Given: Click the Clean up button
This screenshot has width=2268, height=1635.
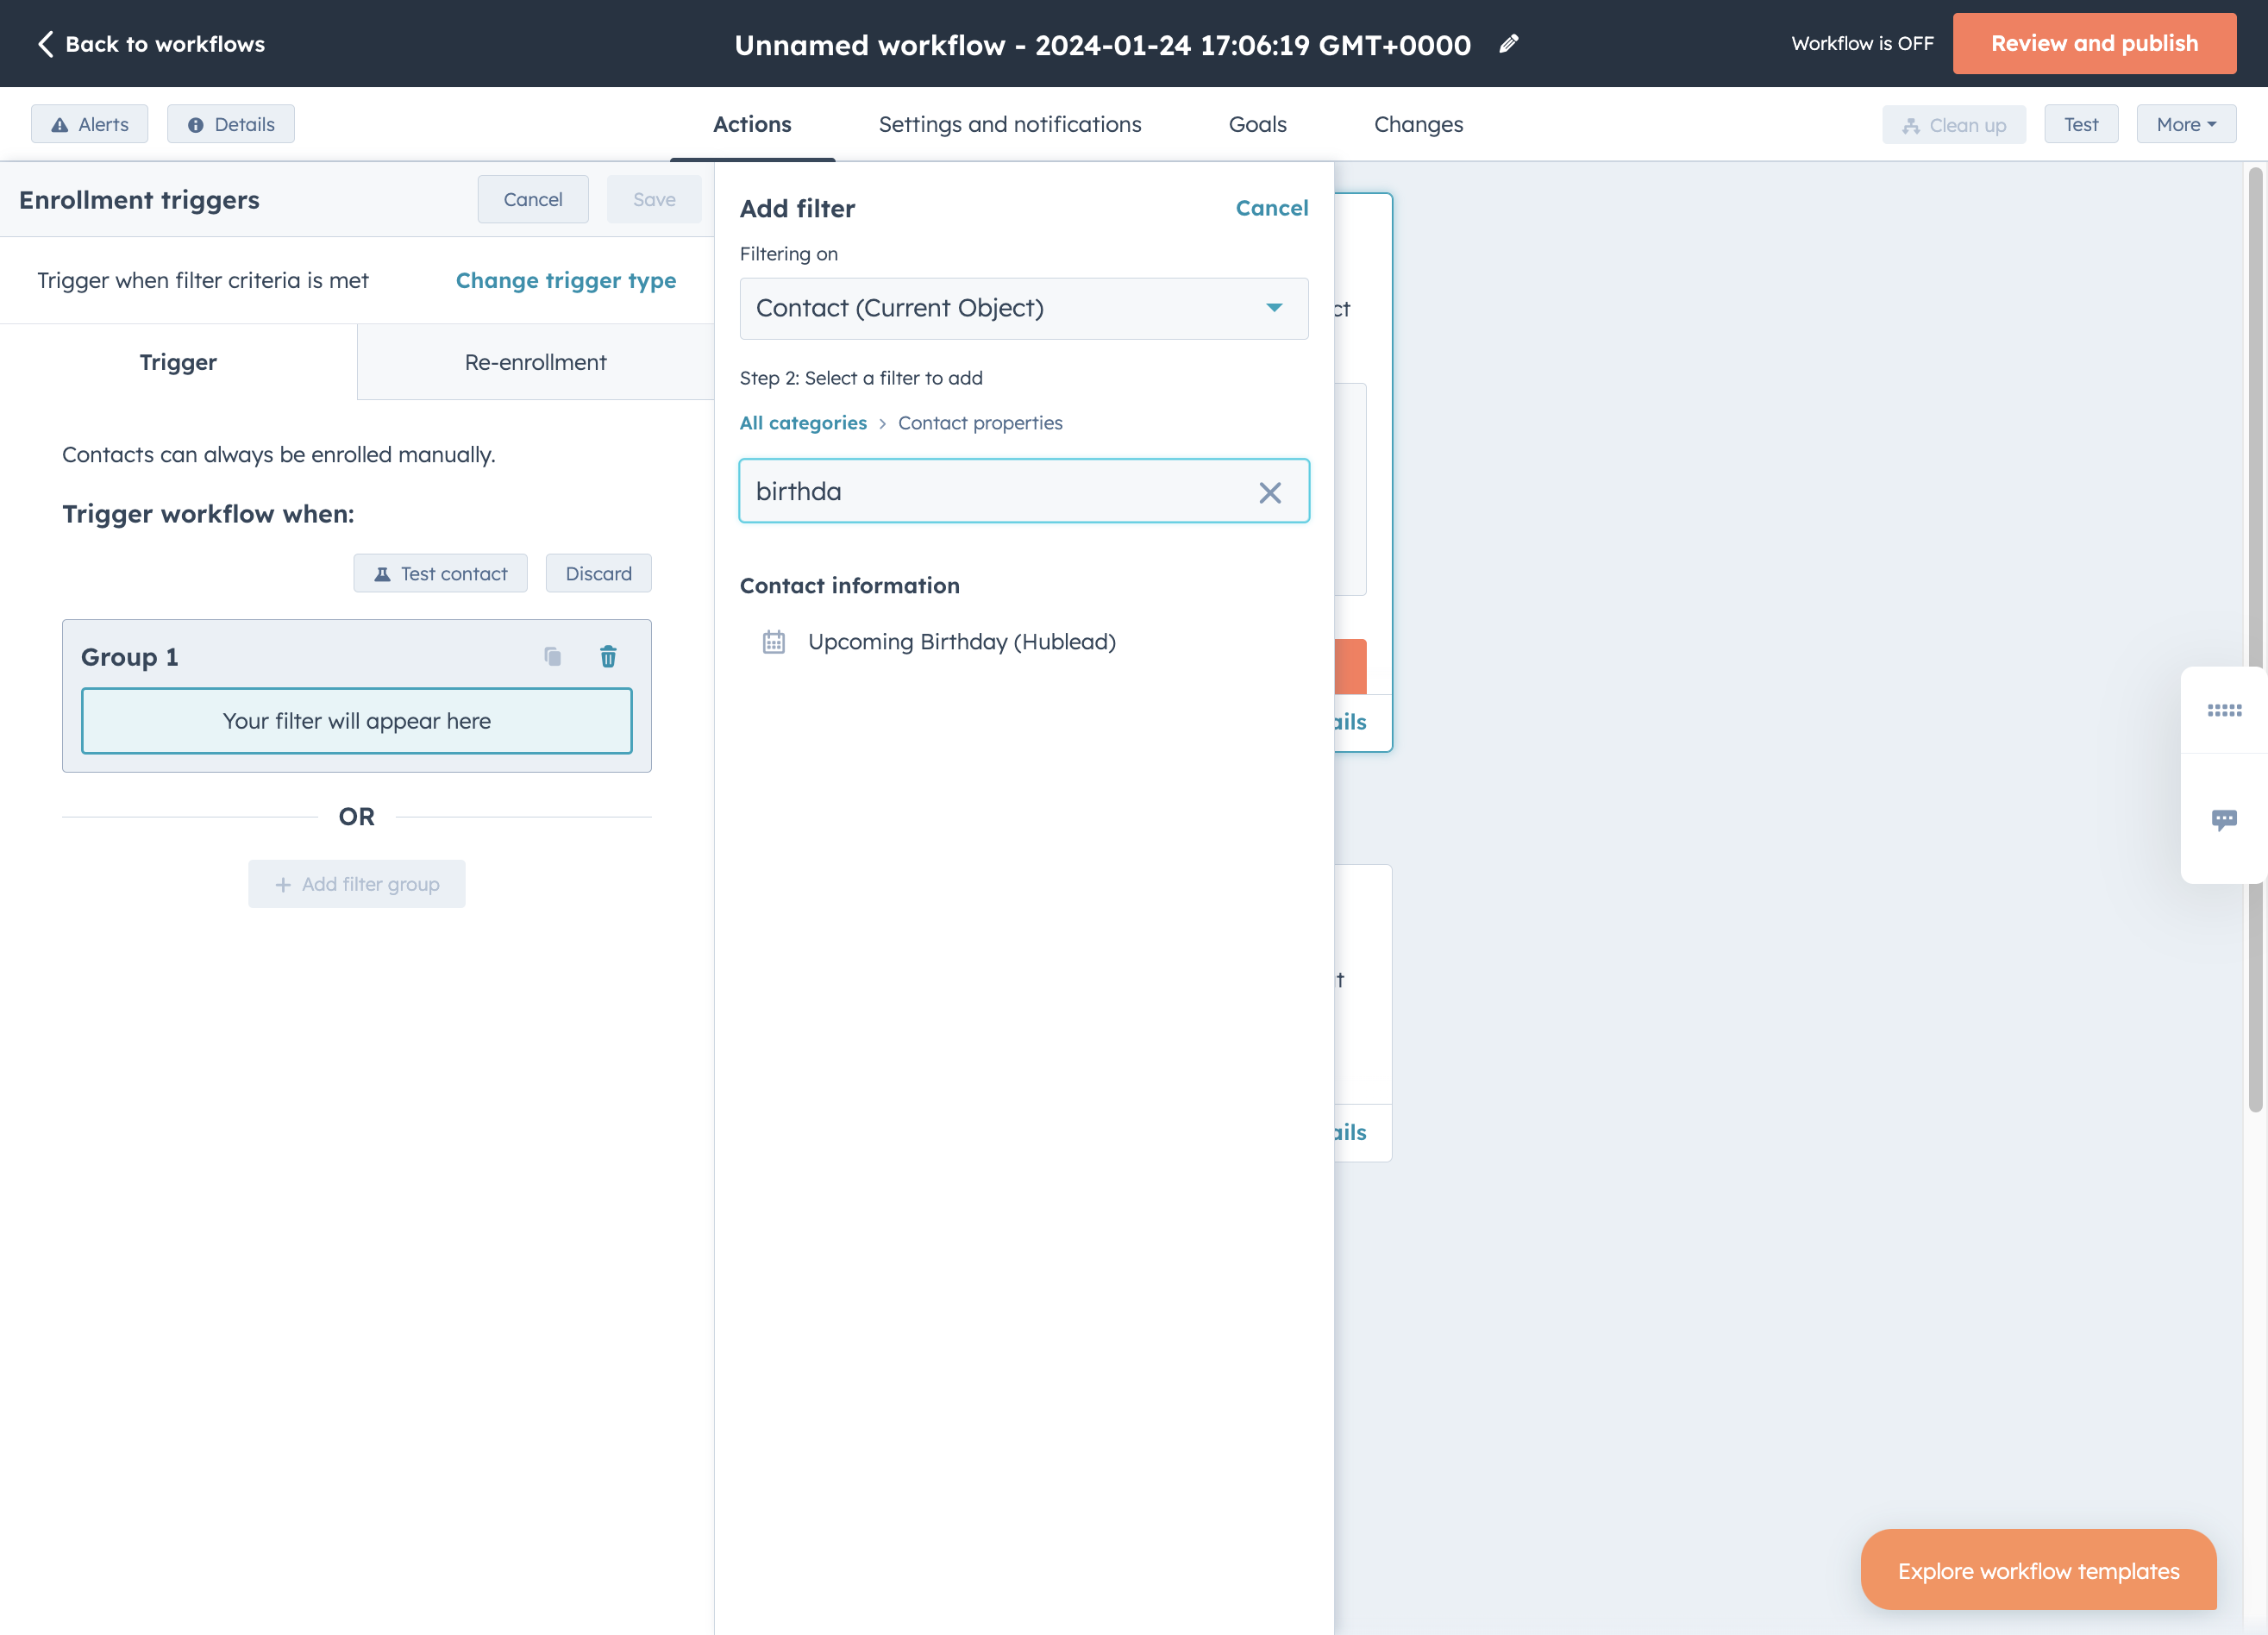Looking at the screenshot, I should (x=1953, y=125).
